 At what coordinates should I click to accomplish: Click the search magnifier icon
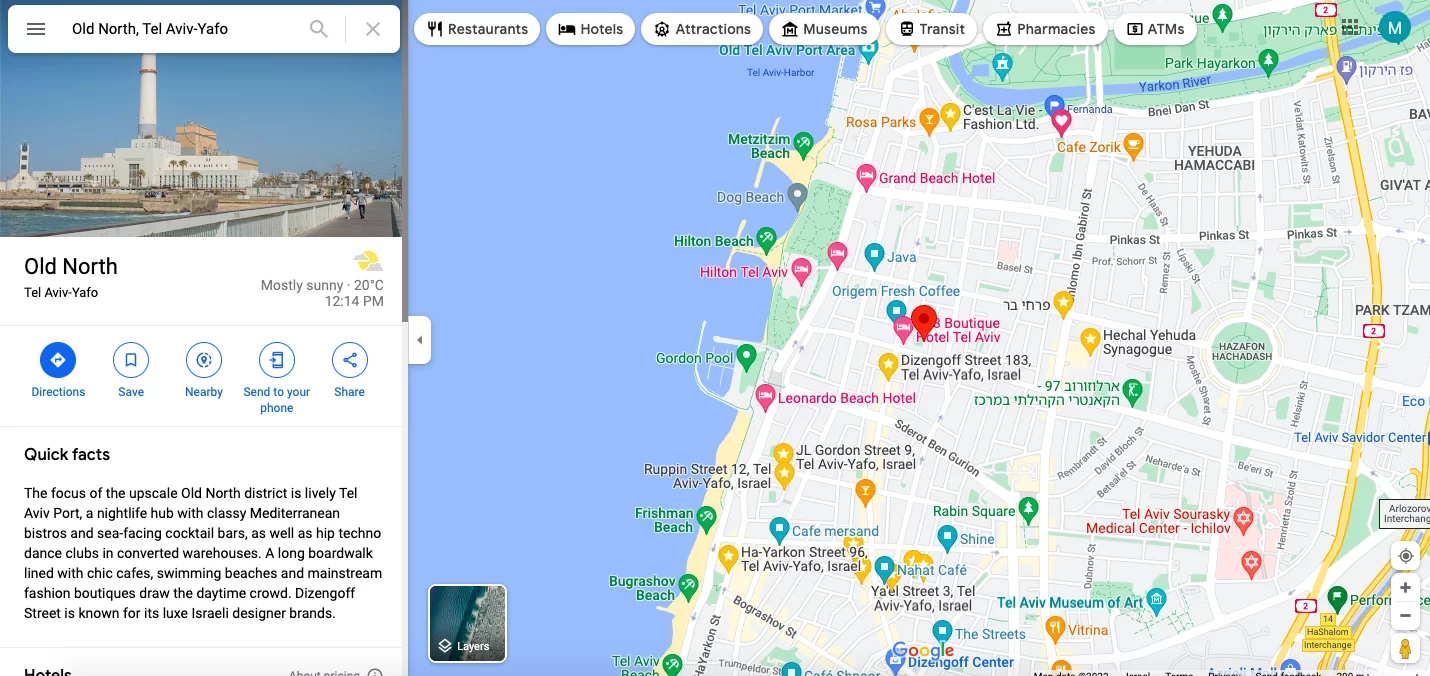(319, 29)
